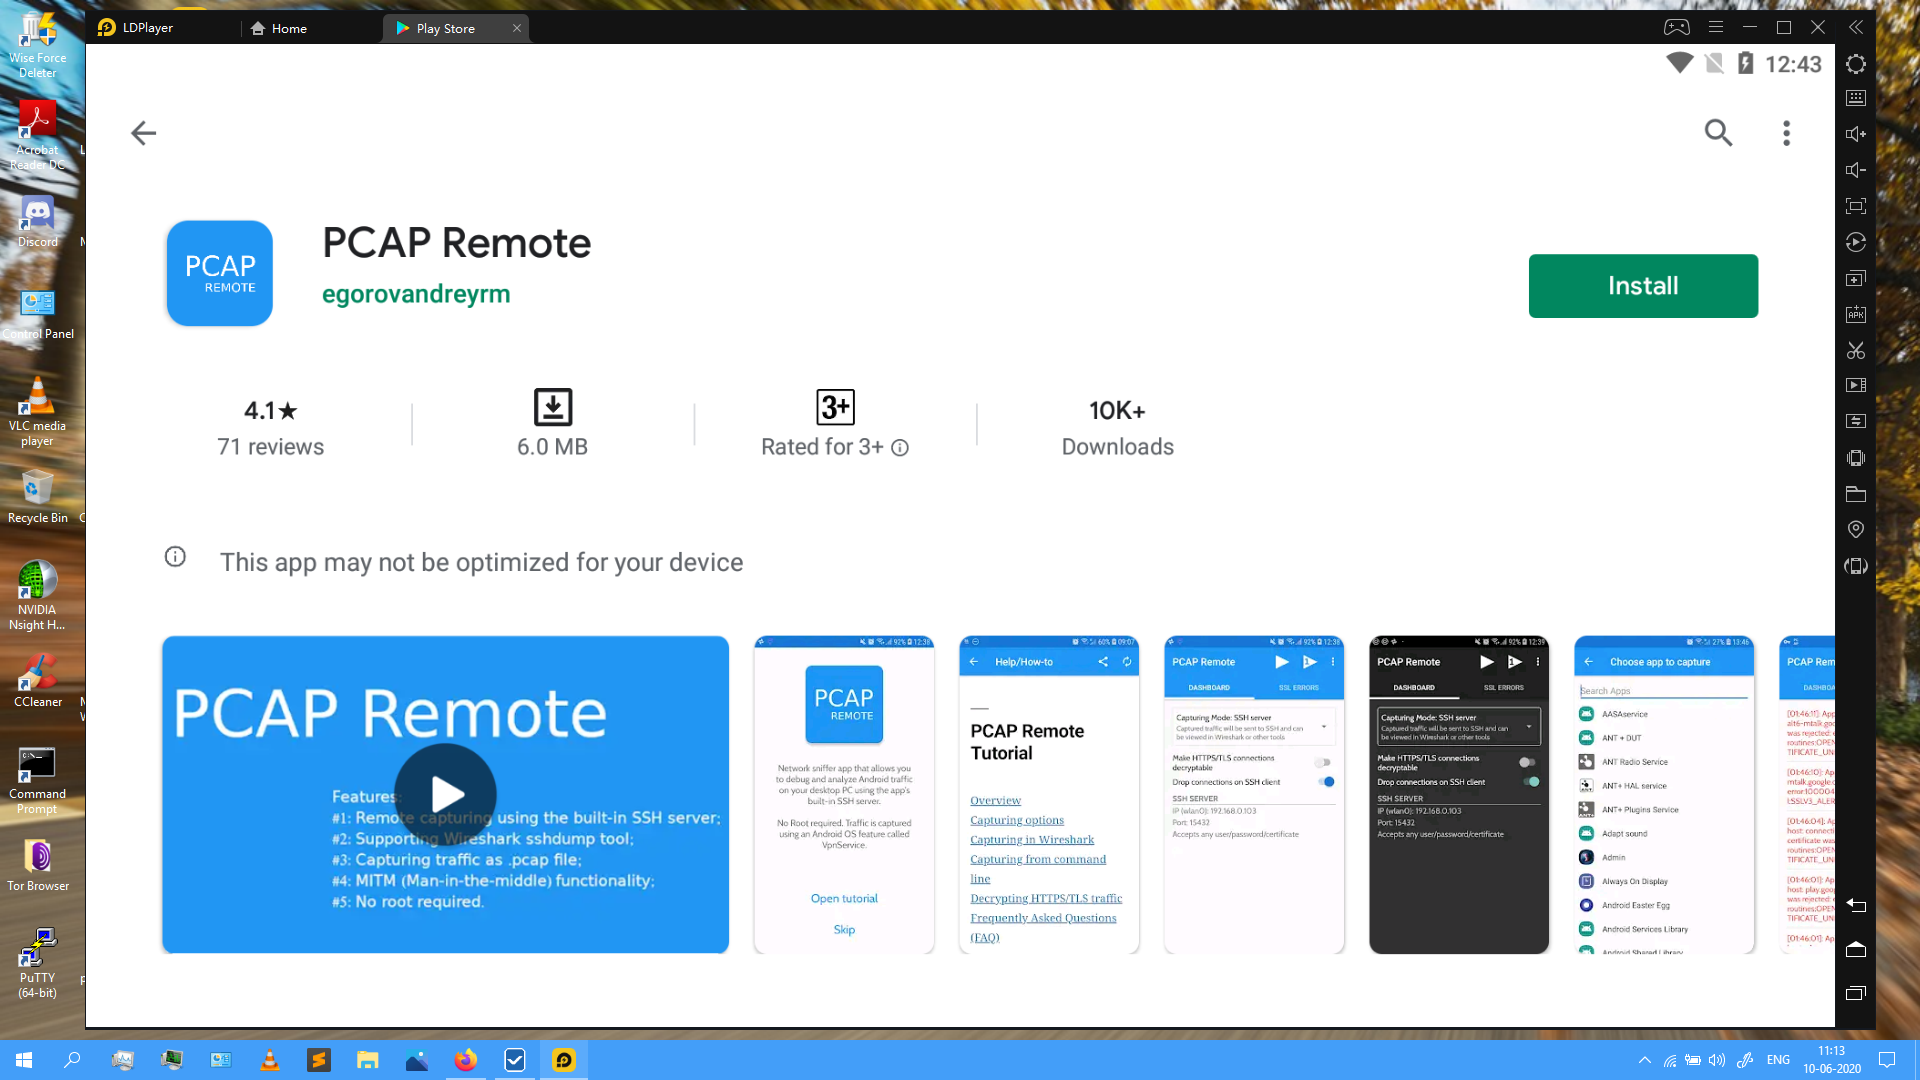Viewport: 1920px width, 1080px height.
Task: Rotate the emulator screen from the sidebar
Action: coord(1856,566)
